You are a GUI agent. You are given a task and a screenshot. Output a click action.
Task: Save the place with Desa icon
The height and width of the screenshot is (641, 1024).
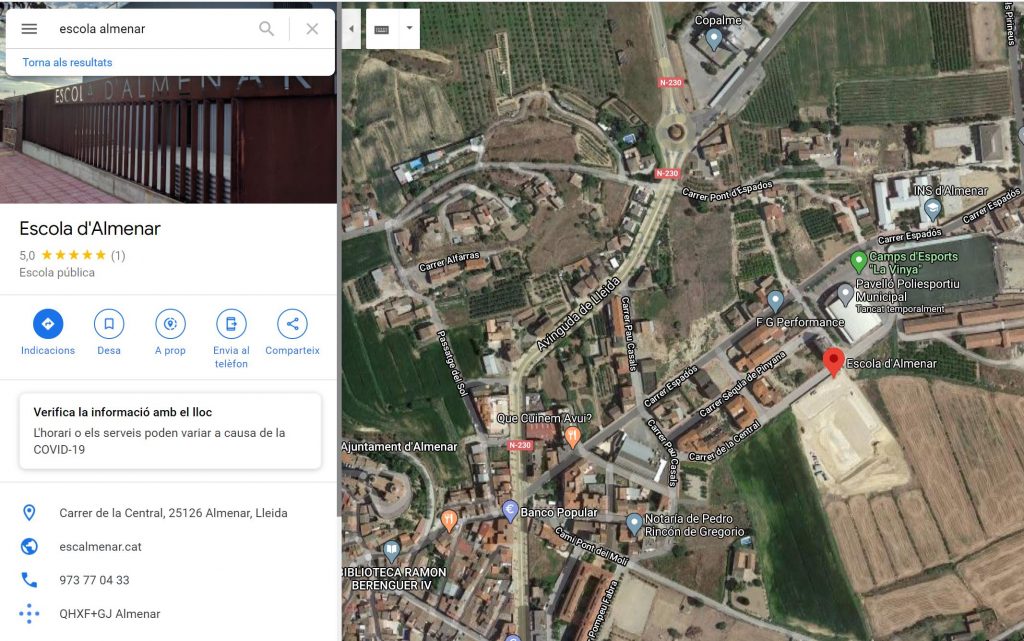109,324
